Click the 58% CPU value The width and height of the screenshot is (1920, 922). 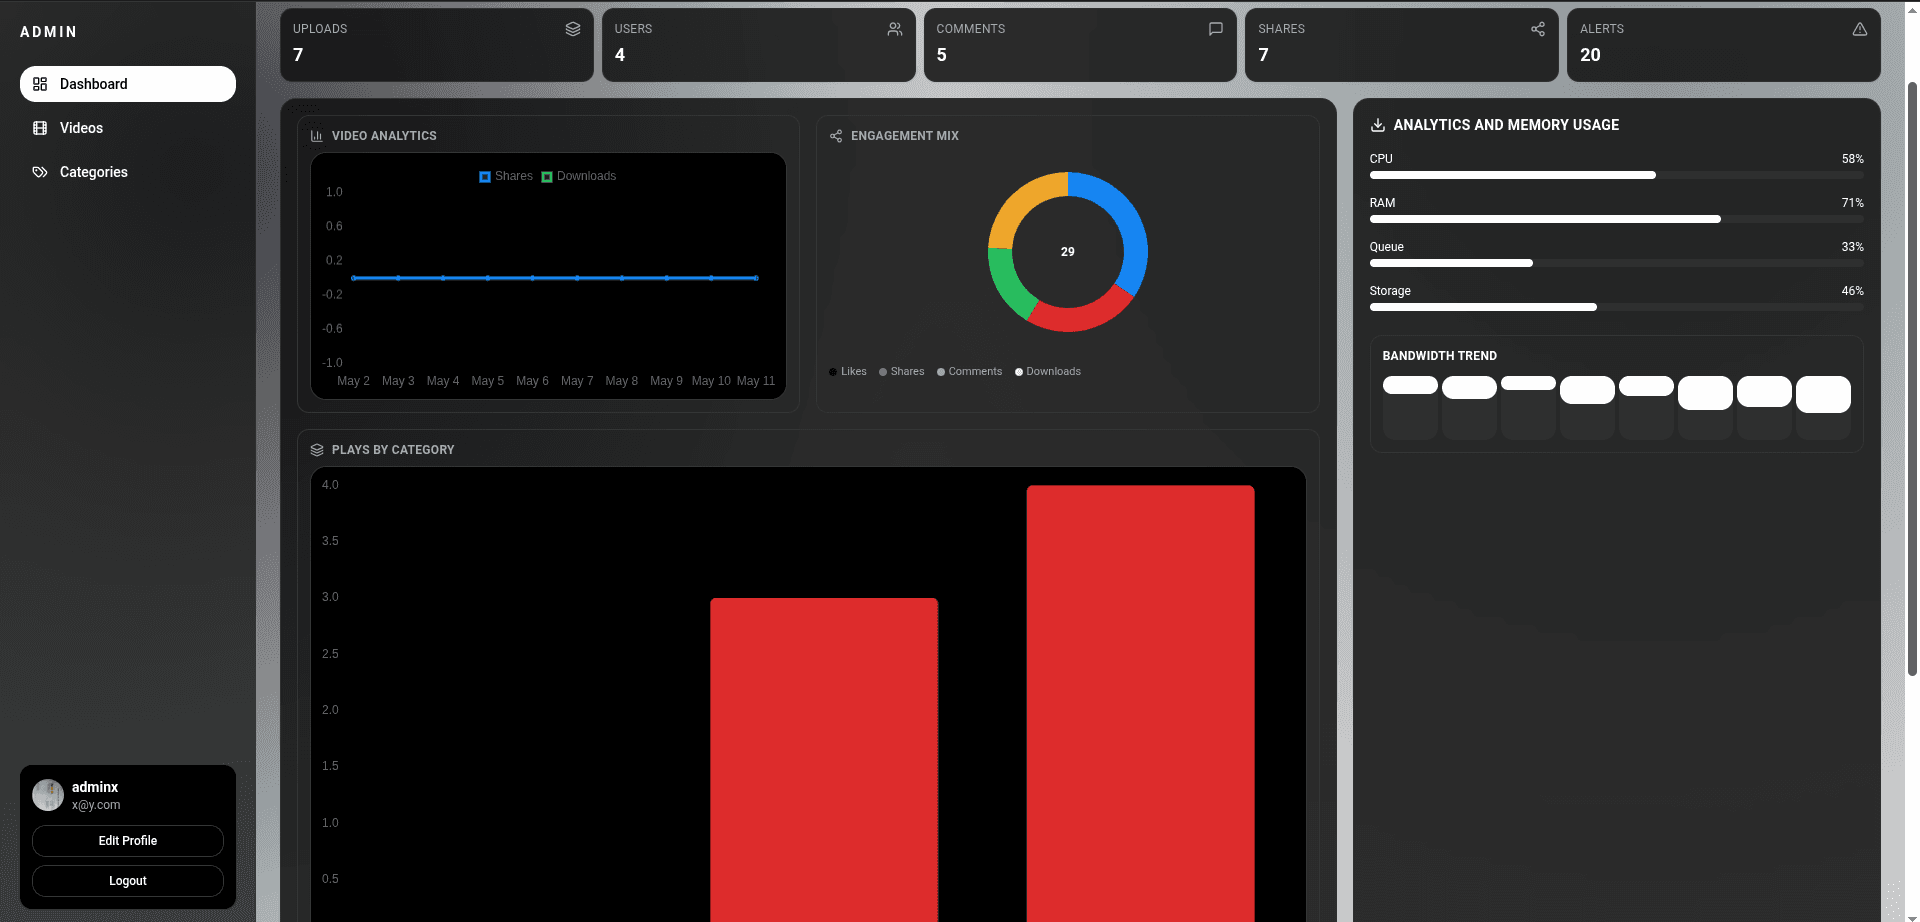coord(1852,159)
